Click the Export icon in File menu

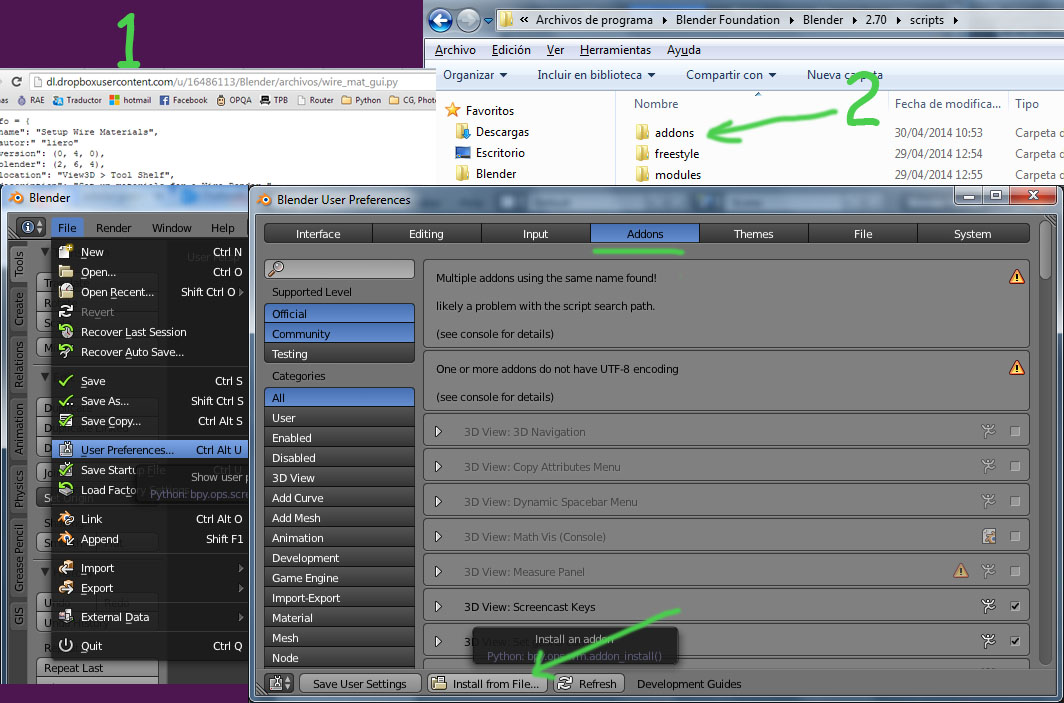(66, 588)
